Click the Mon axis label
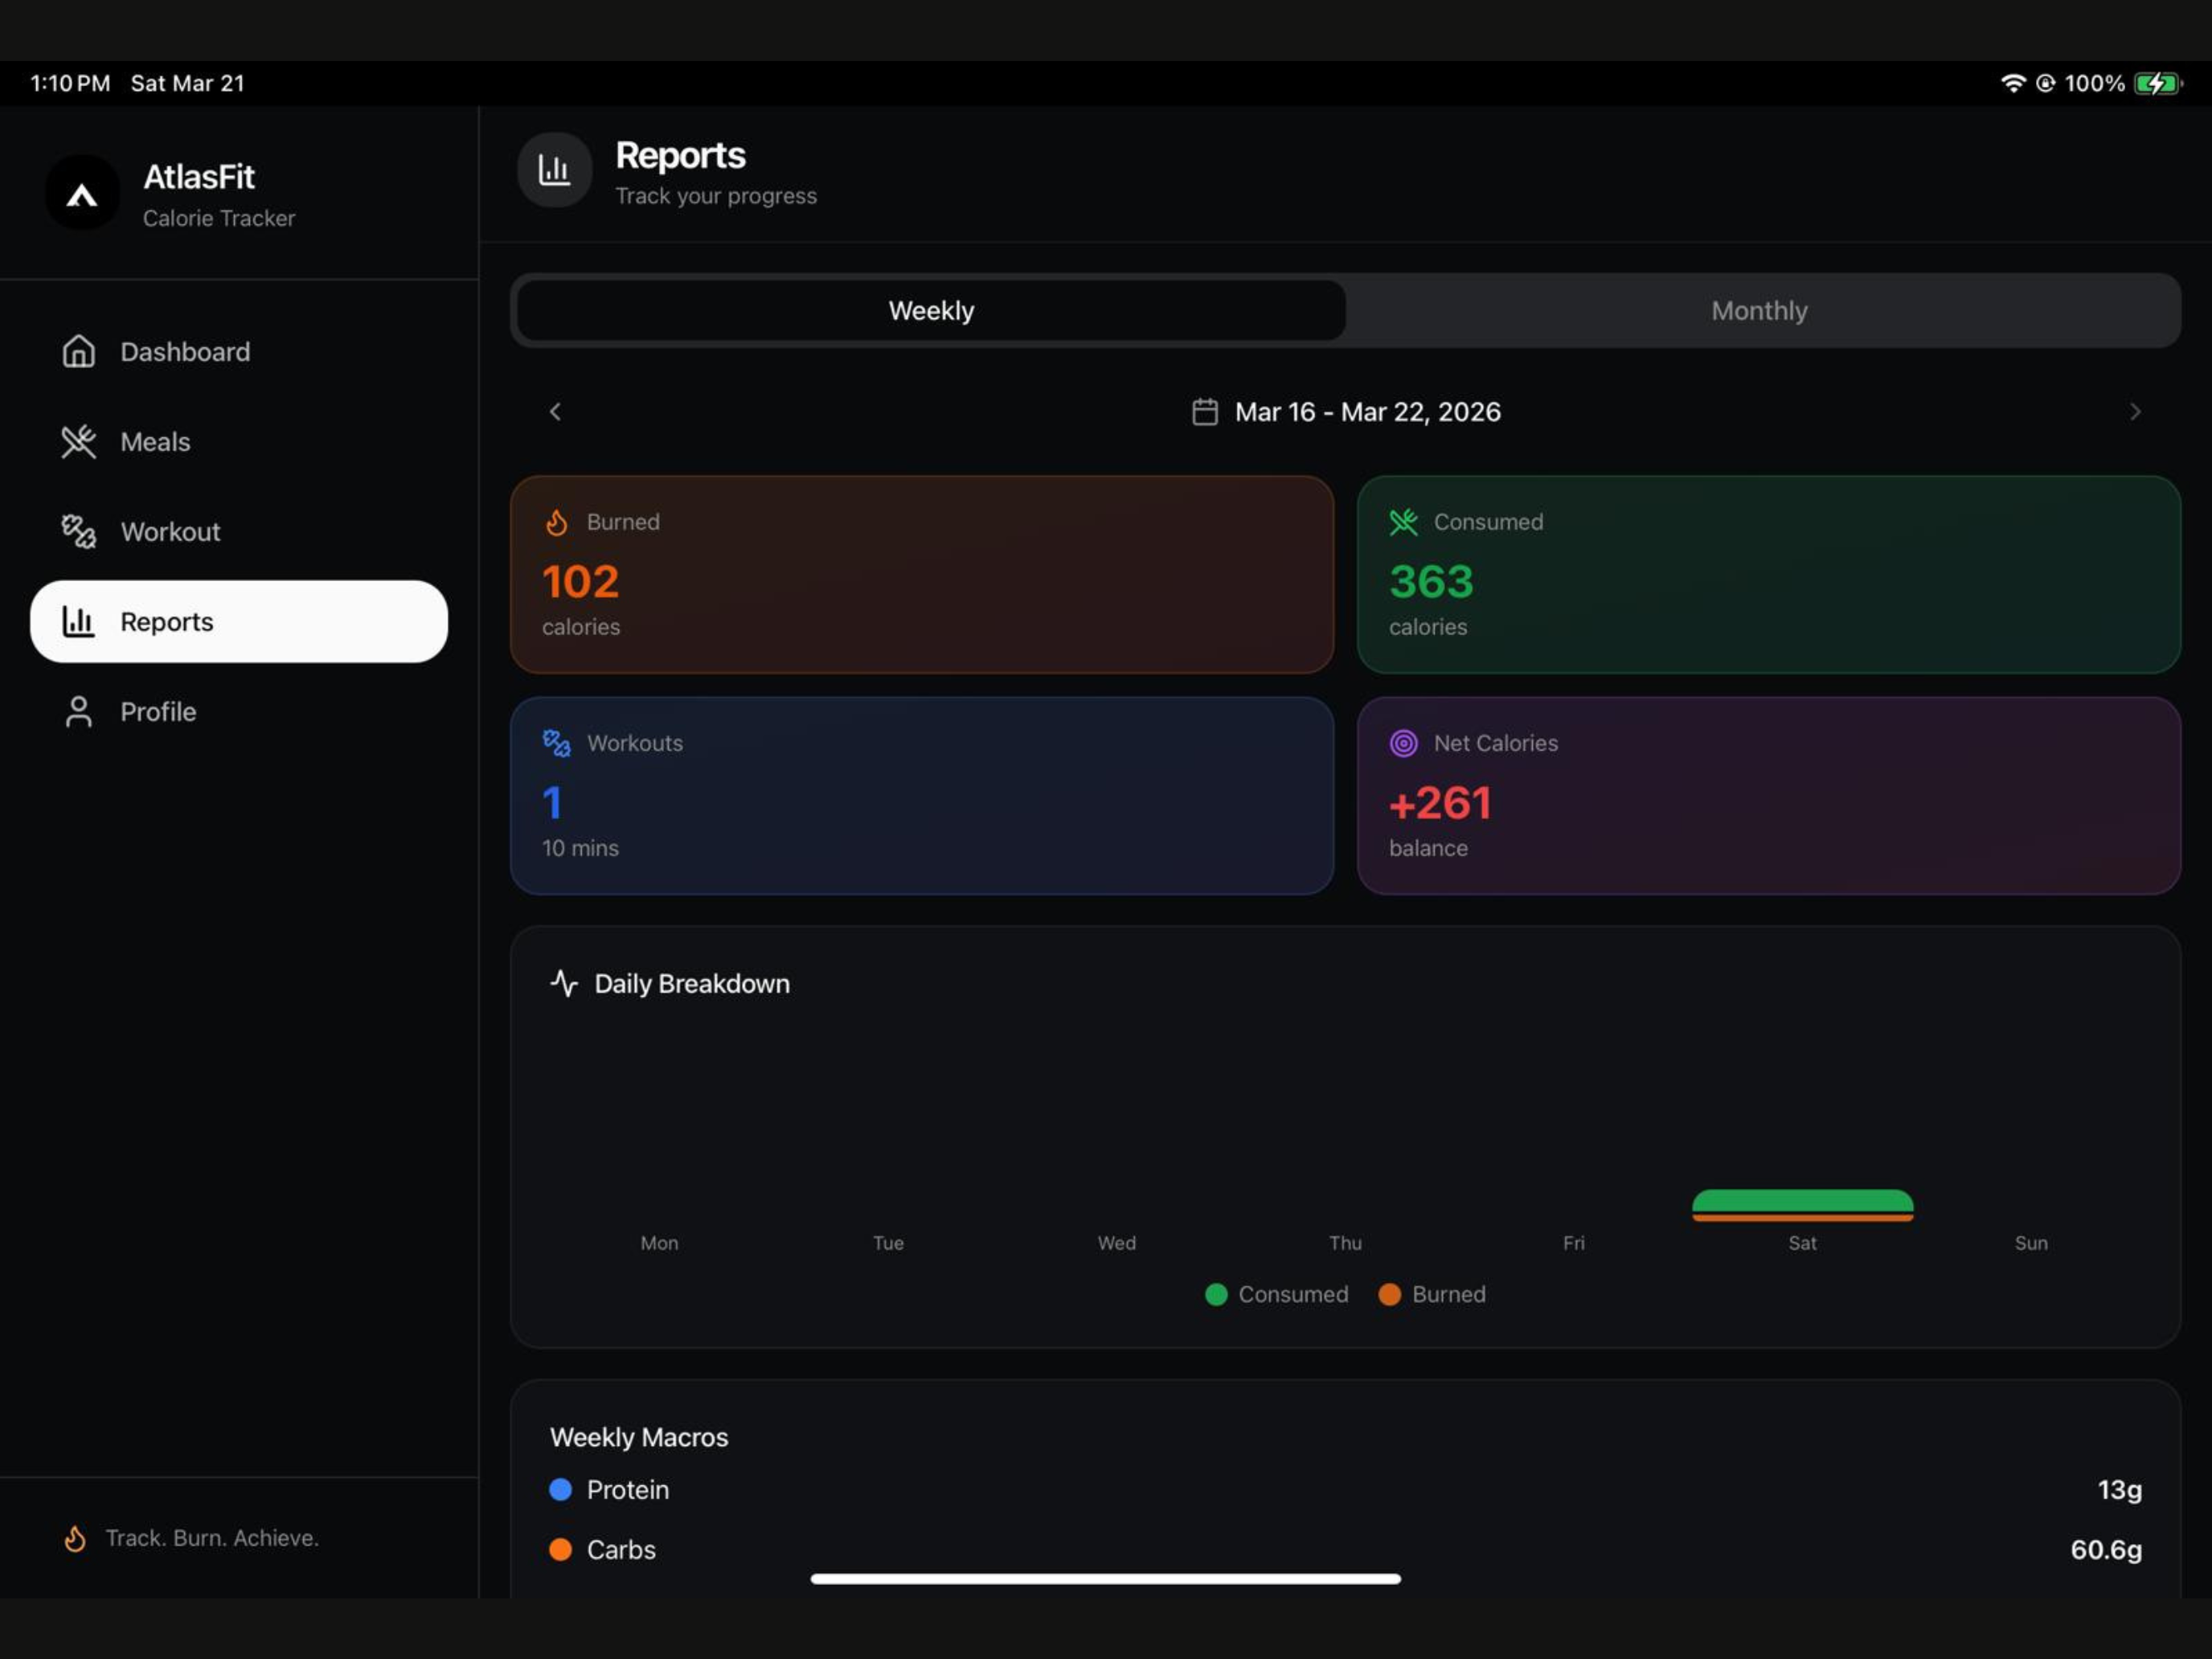Image resolution: width=2212 pixels, height=1659 pixels. (x=659, y=1243)
